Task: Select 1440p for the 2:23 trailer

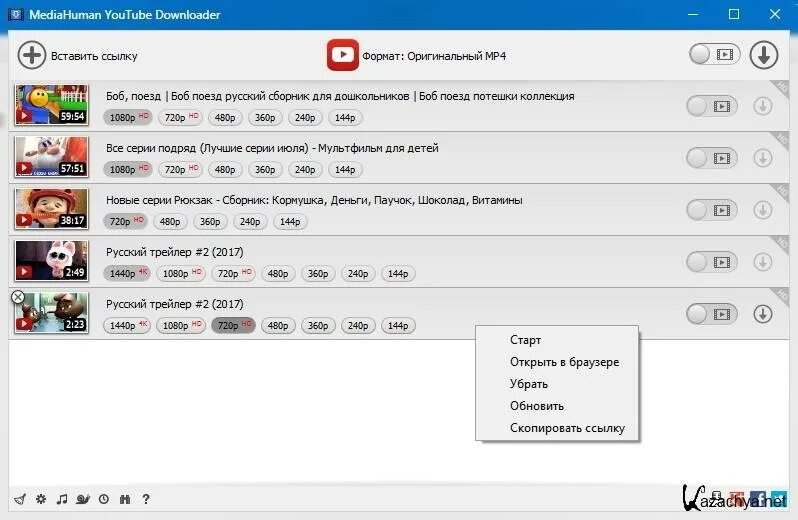Action: coord(127,325)
